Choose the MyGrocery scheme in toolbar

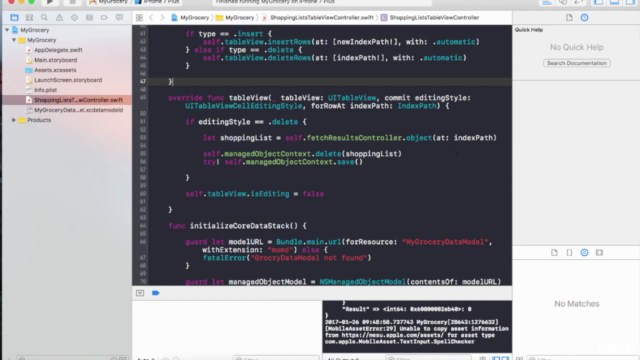point(109,2)
